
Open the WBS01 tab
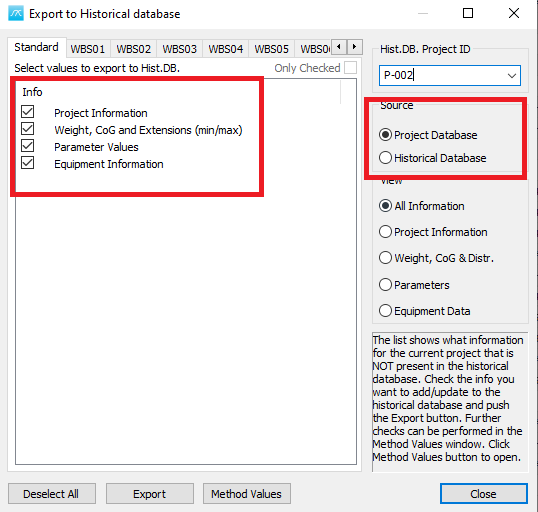(x=88, y=49)
